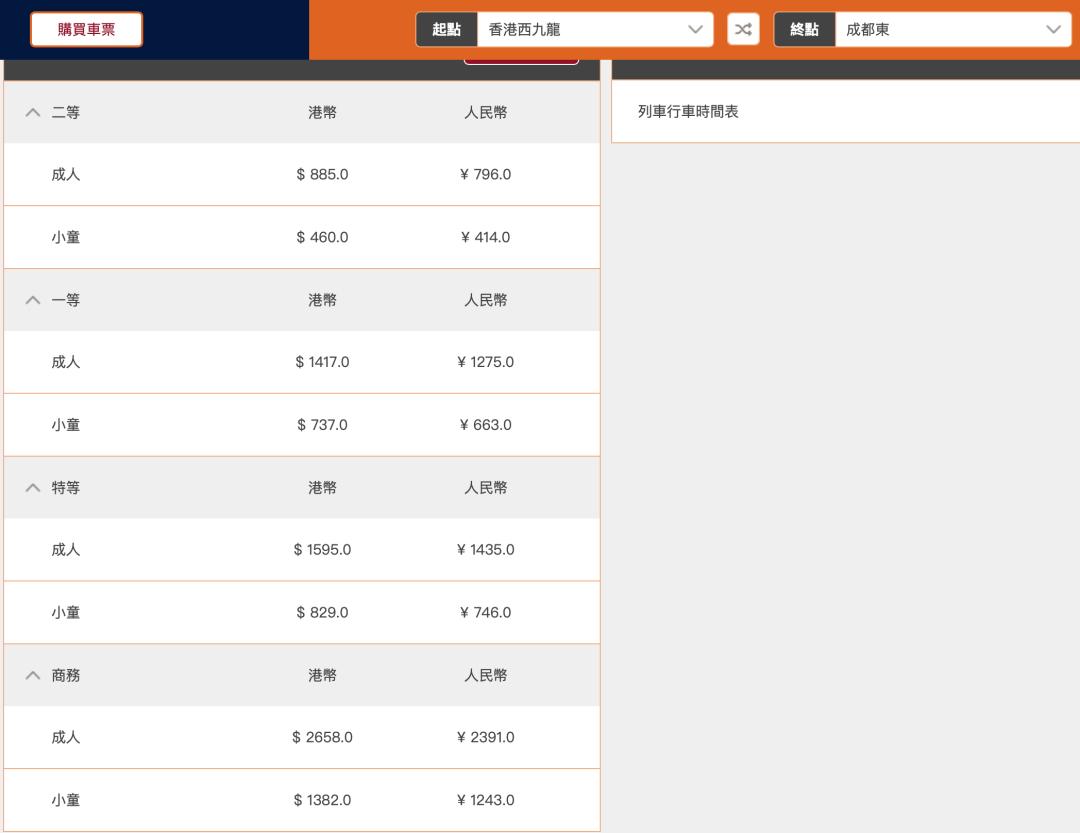The width and height of the screenshot is (1080, 833).
Task: Click the 購買車票 button
Action: click(86, 30)
